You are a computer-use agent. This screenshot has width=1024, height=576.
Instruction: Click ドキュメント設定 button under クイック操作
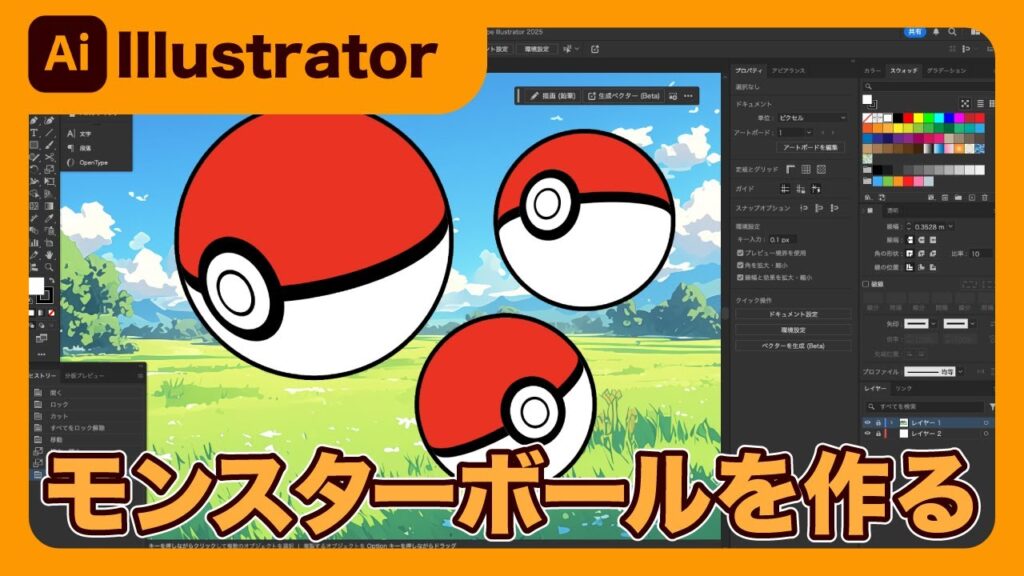point(793,314)
